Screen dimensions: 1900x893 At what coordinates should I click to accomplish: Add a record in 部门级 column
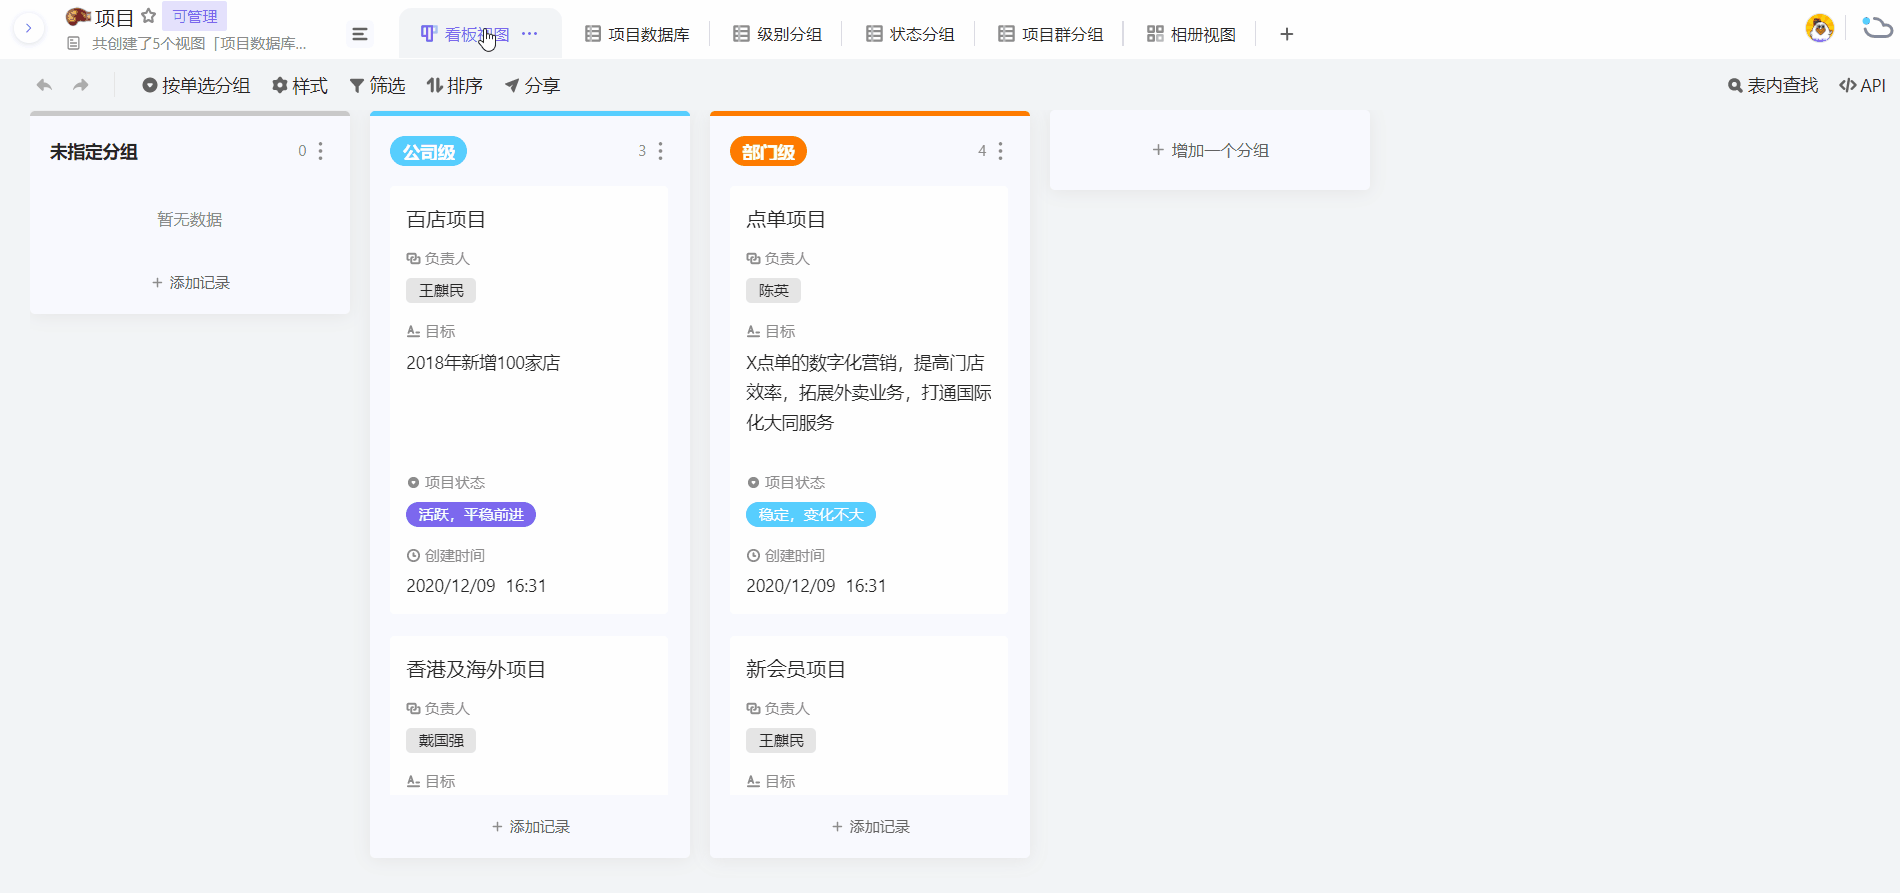pos(870,827)
